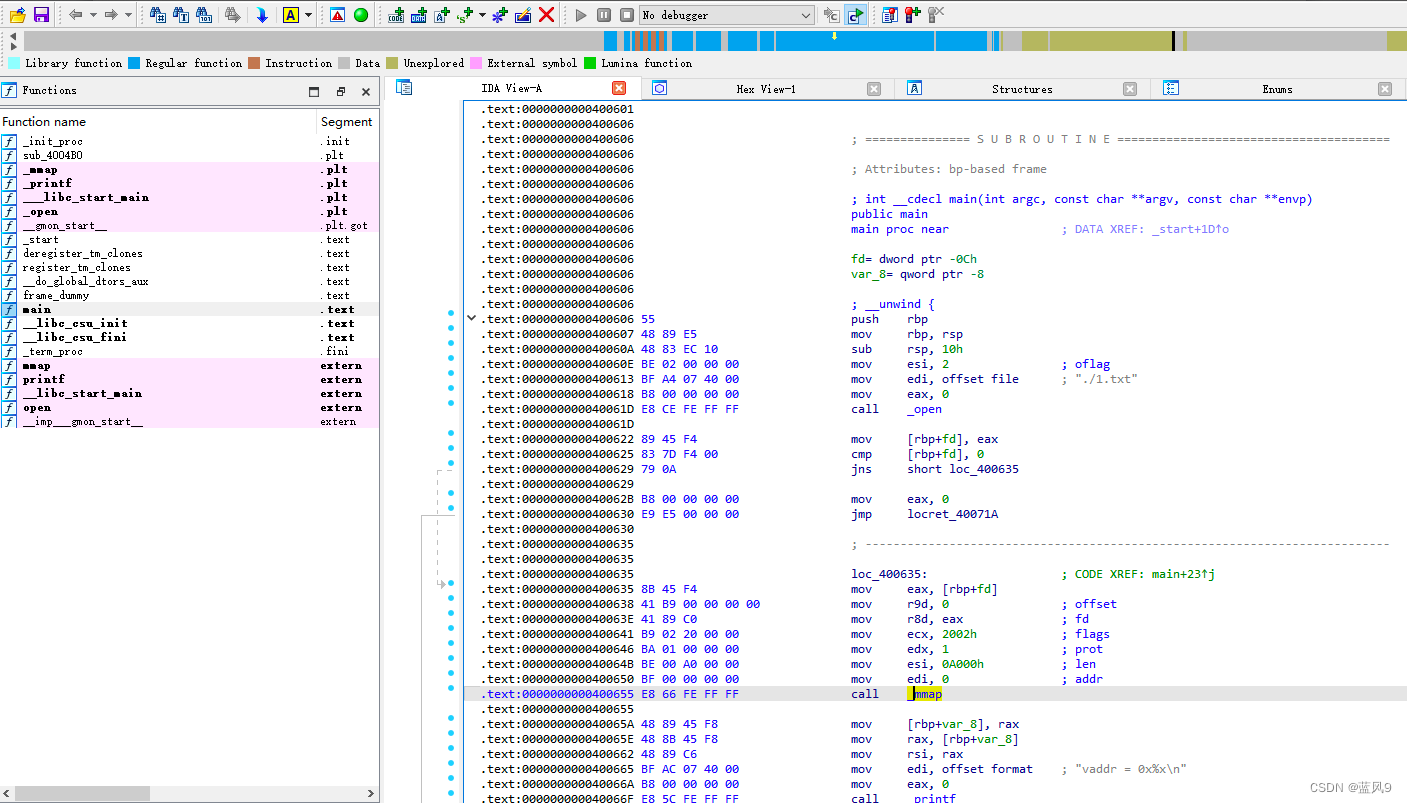Click the green-plus DATA icon
Image resolution: width=1407 pixels, height=803 pixels.
coord(419,15)
